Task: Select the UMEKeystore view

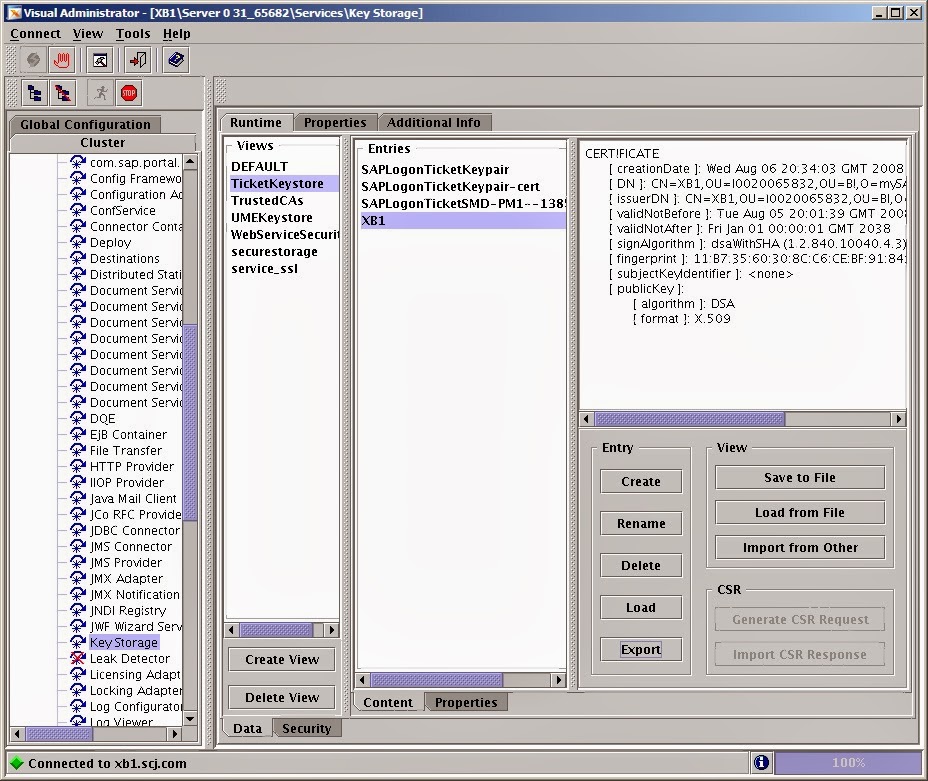Action: [x=283, y=218]
